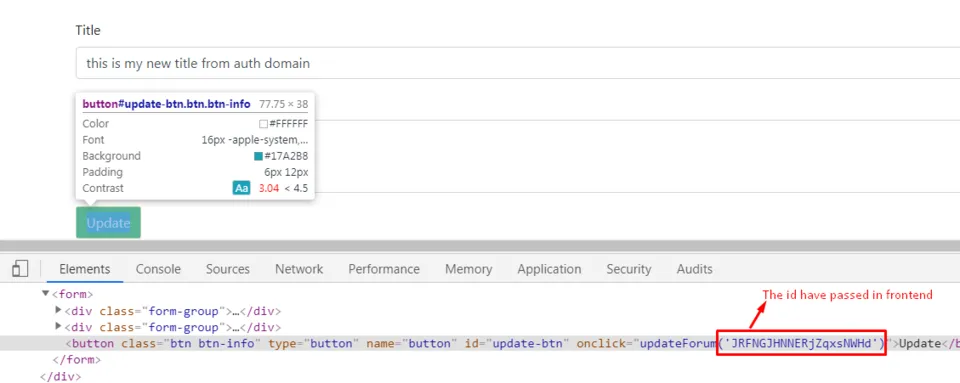
Task: Switch to the Console tab
Action: click(x=158, y=269)
